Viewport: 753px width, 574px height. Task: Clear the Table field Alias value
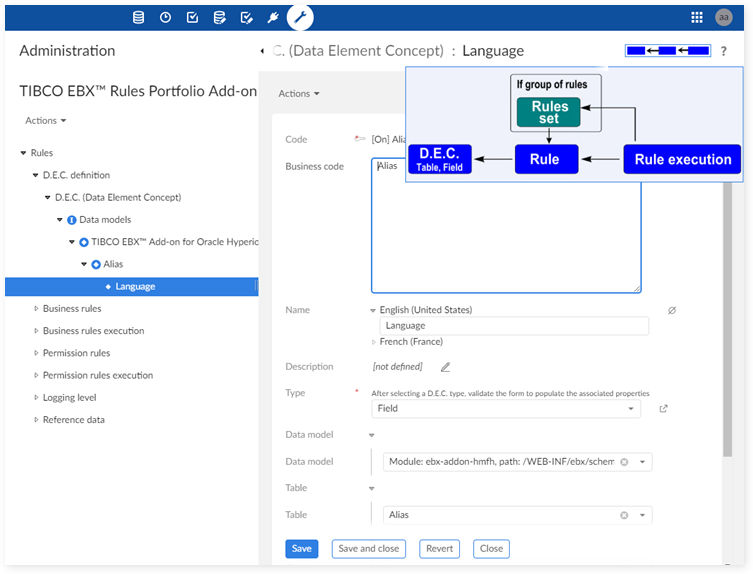[x=624, y=515]
